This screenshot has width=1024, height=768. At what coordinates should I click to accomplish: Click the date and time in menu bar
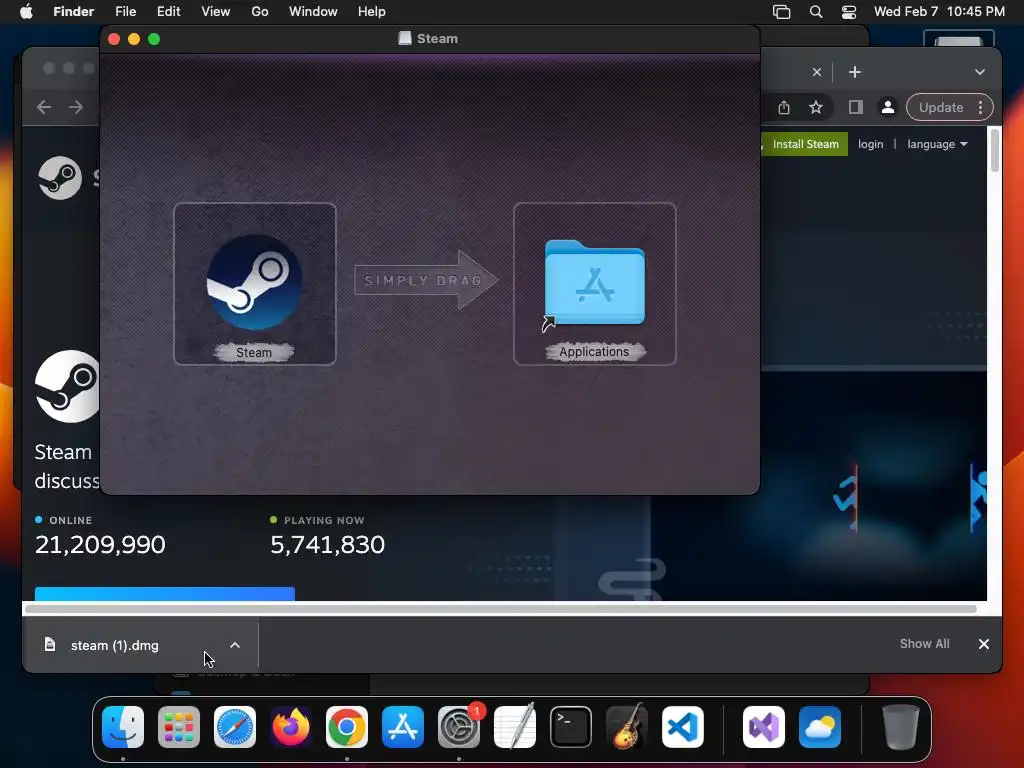click(939, 11)
